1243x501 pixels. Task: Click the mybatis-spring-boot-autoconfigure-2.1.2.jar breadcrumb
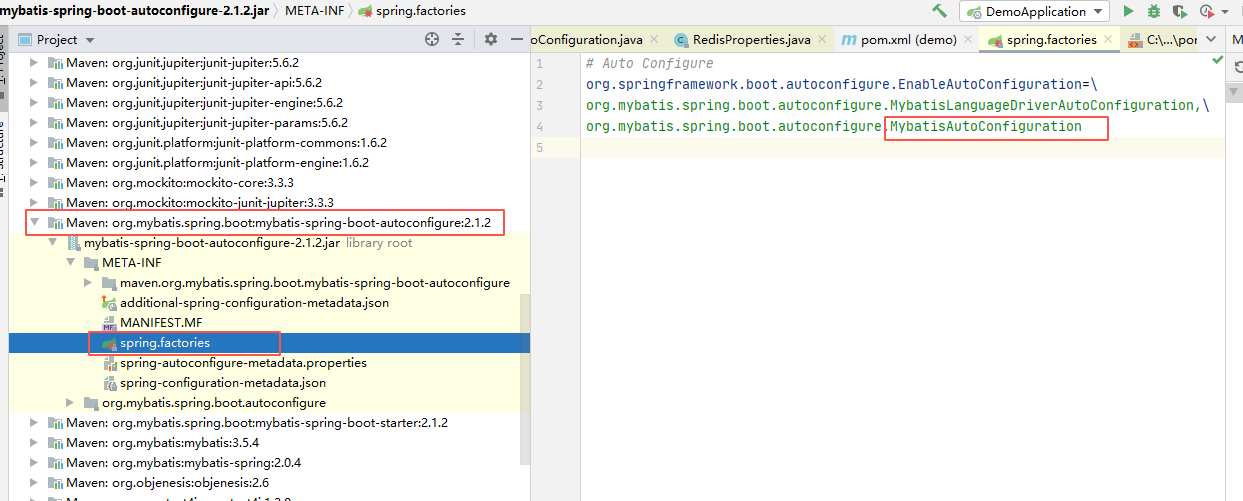tap(135, 11)
